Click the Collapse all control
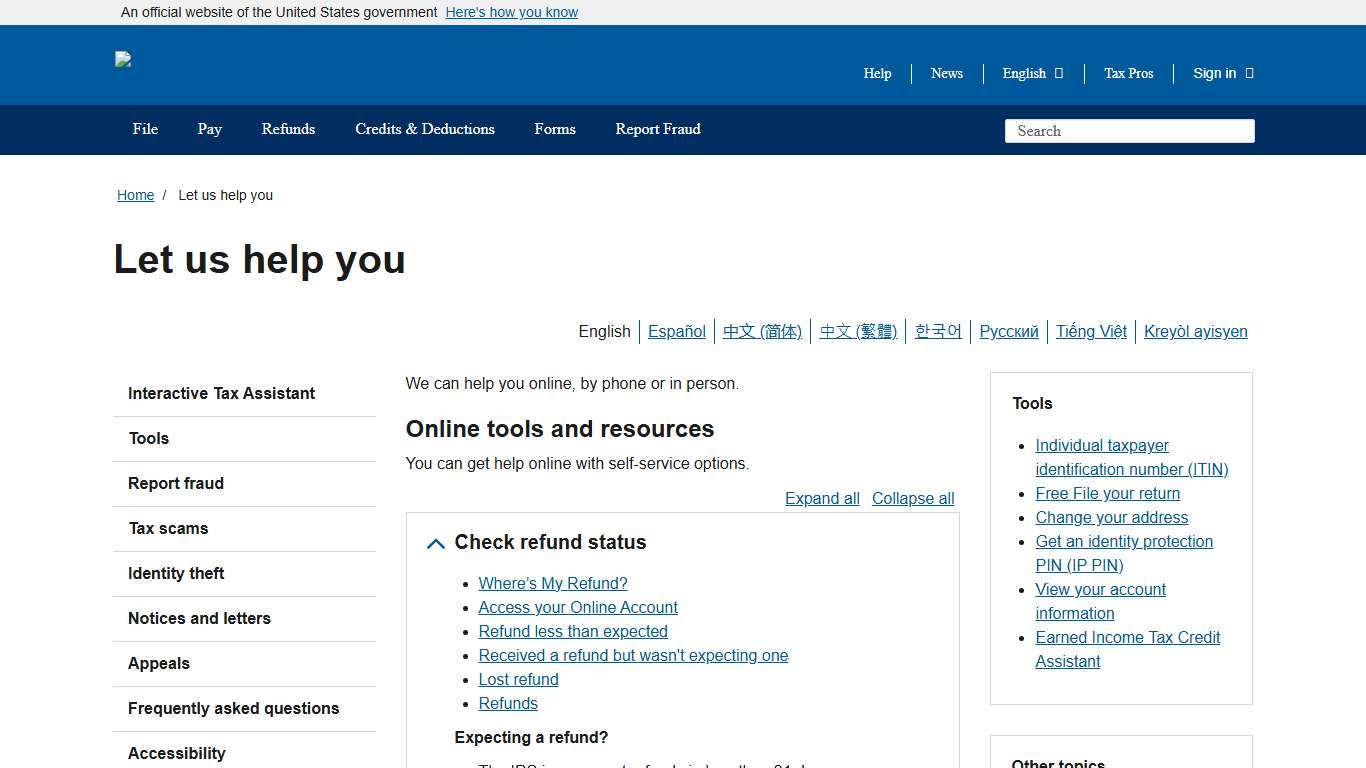This screenshot has height=768, width=1366. pyautogui.click(x=912, y=498)
